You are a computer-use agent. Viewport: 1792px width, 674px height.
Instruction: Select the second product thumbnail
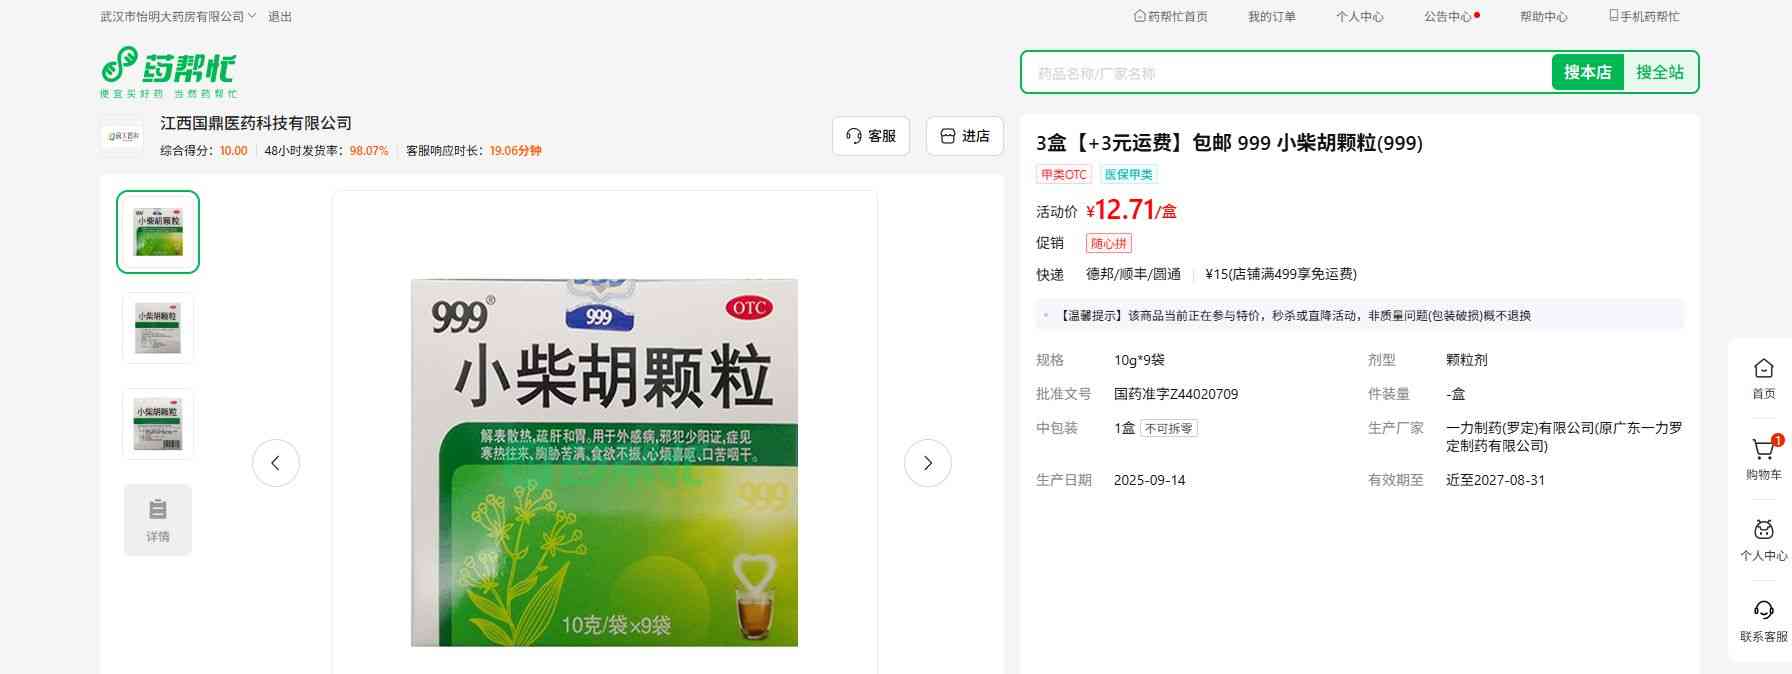coord(158,328)
